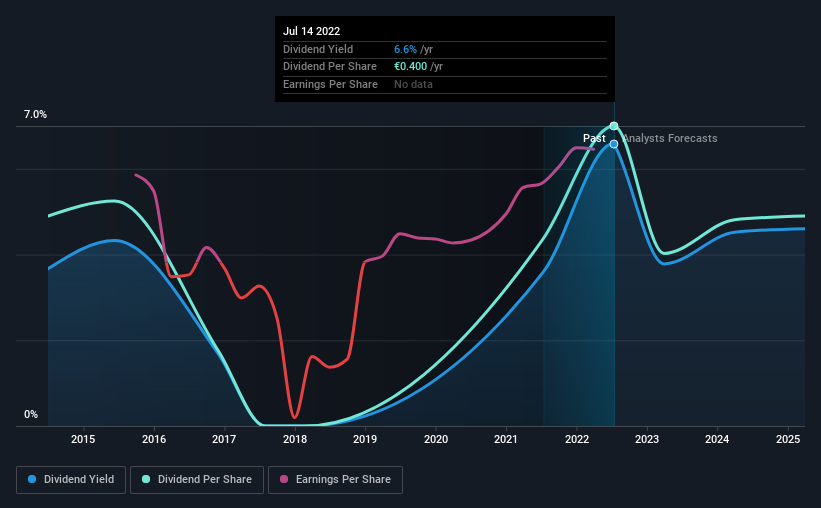This screenshot has height=508, width=821.
Task: Click the Past label on chart
Action: (x=594, y=138)
